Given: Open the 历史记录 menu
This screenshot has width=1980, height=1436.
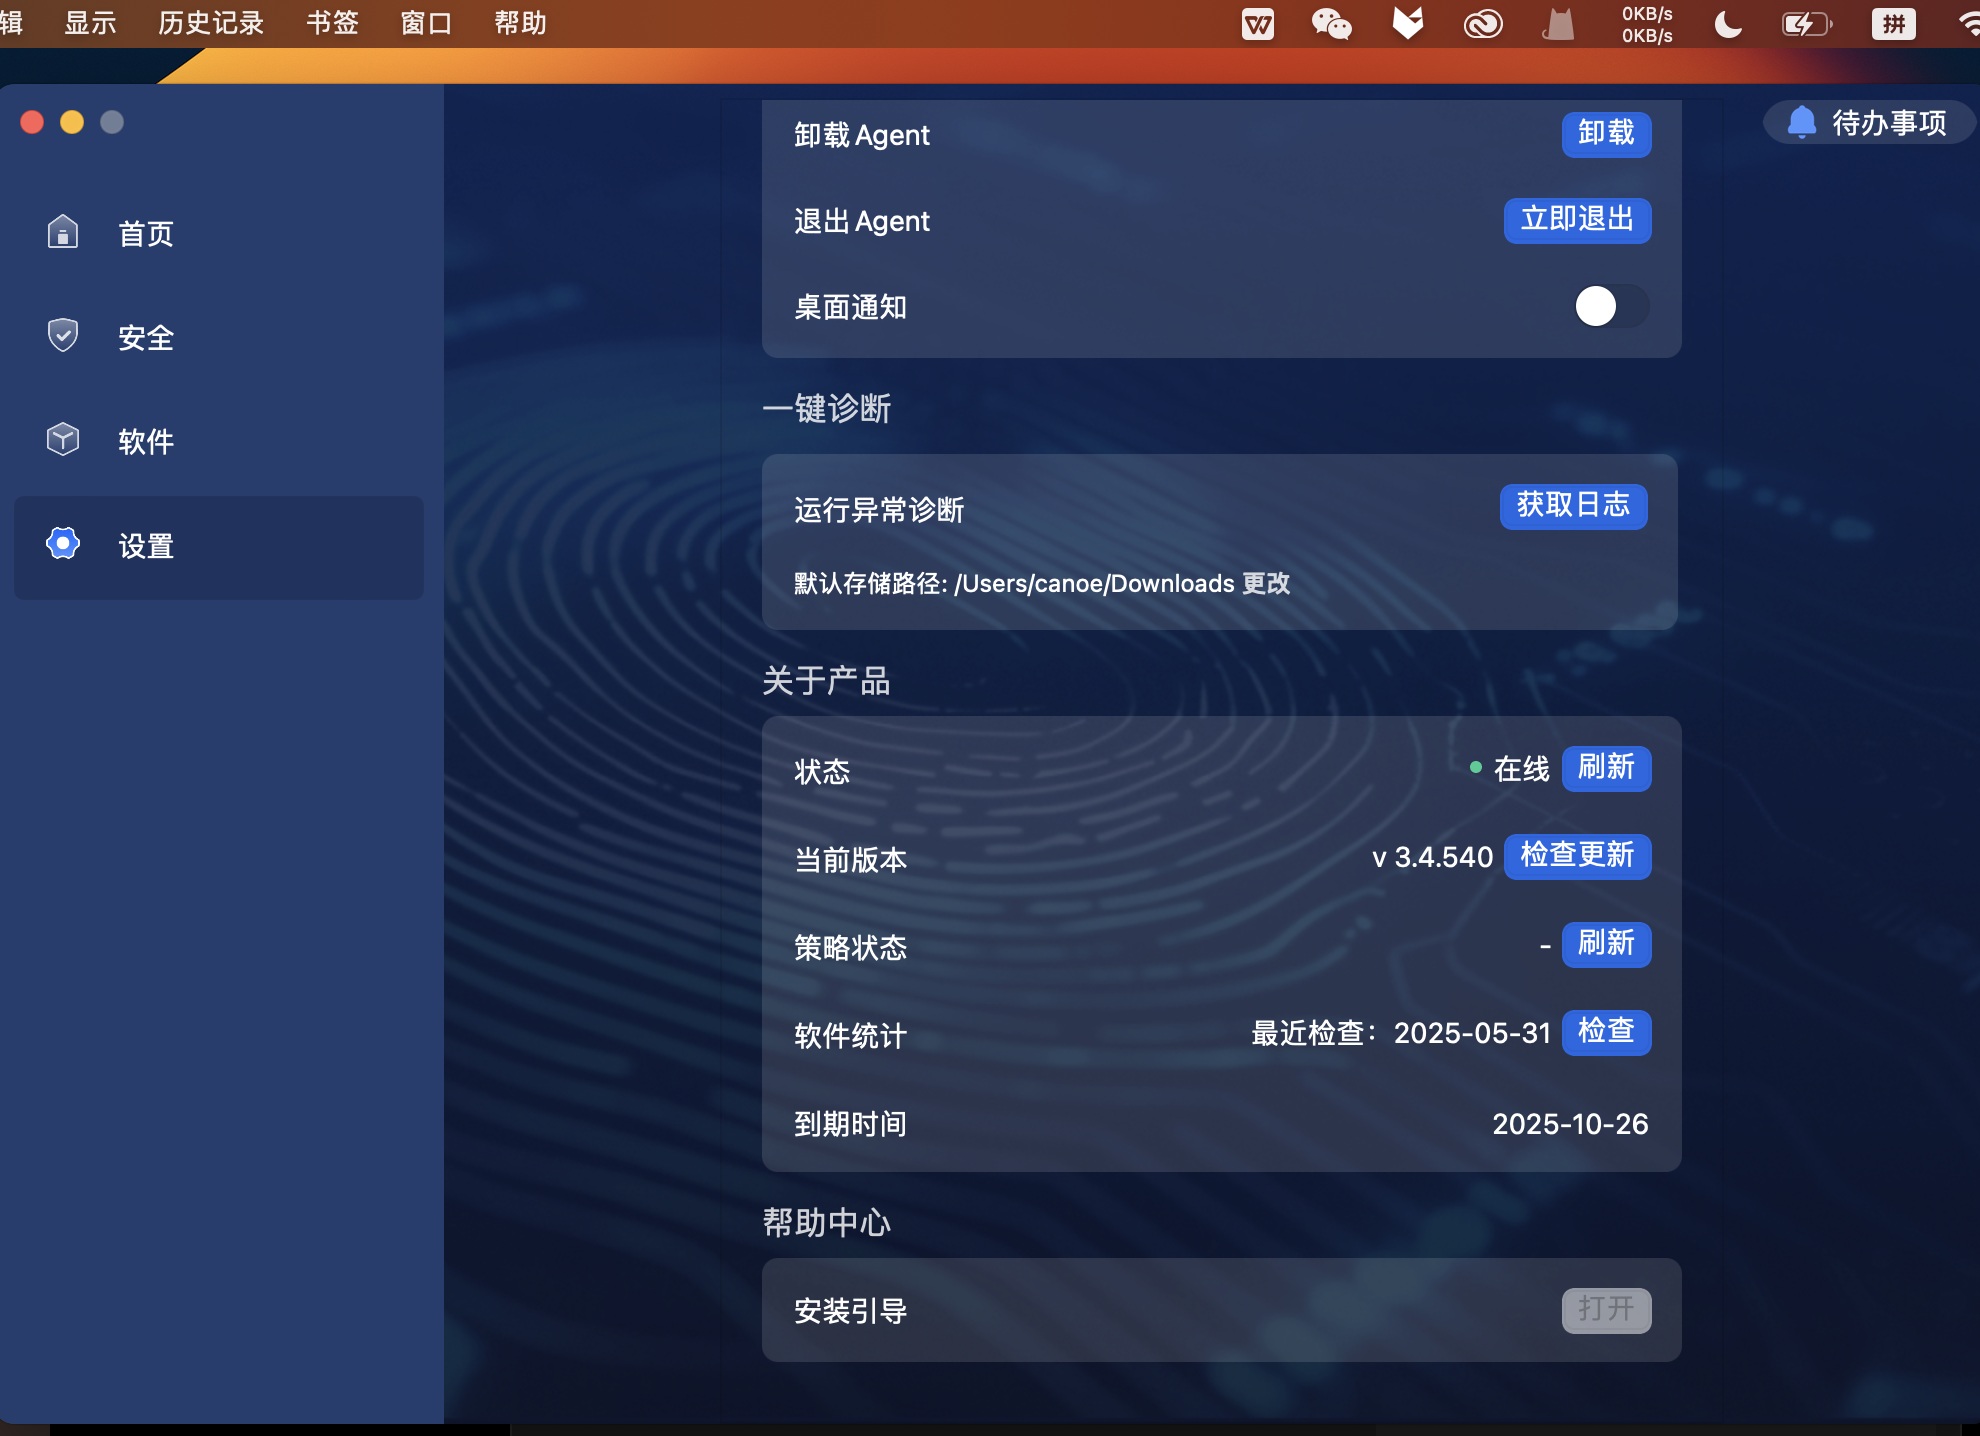Looking at the screenshot, I should tap(210, 23).
